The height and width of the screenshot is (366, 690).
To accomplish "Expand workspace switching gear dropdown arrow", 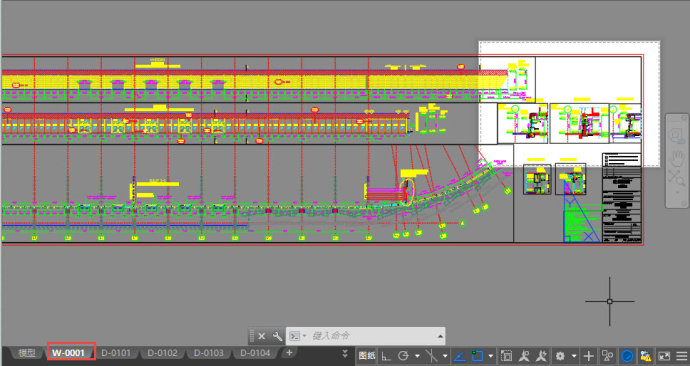I will 574,356.
